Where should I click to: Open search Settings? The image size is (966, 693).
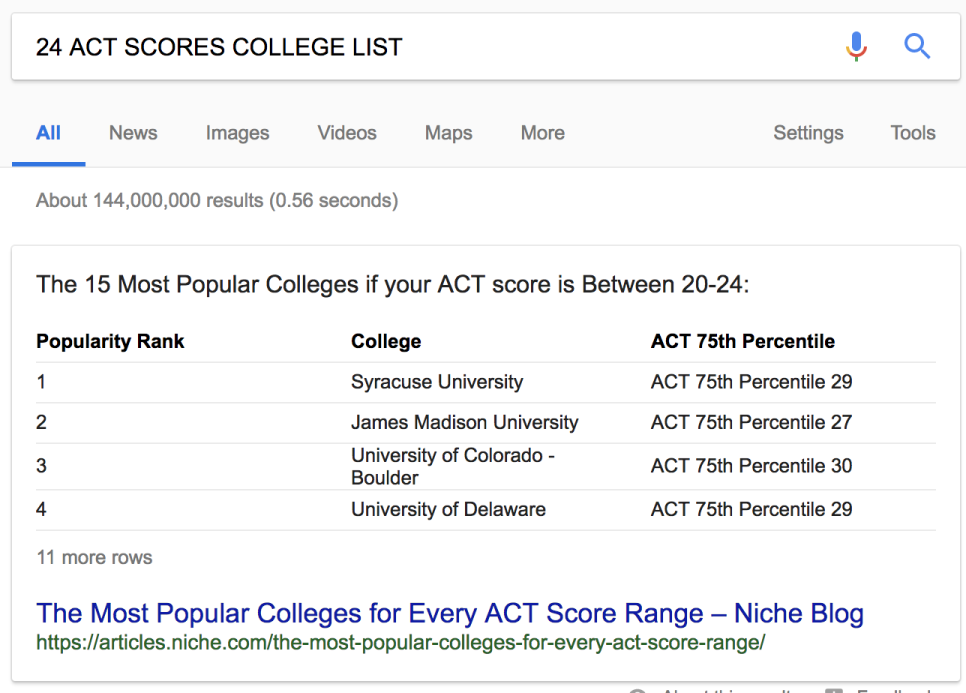point(808,133)
